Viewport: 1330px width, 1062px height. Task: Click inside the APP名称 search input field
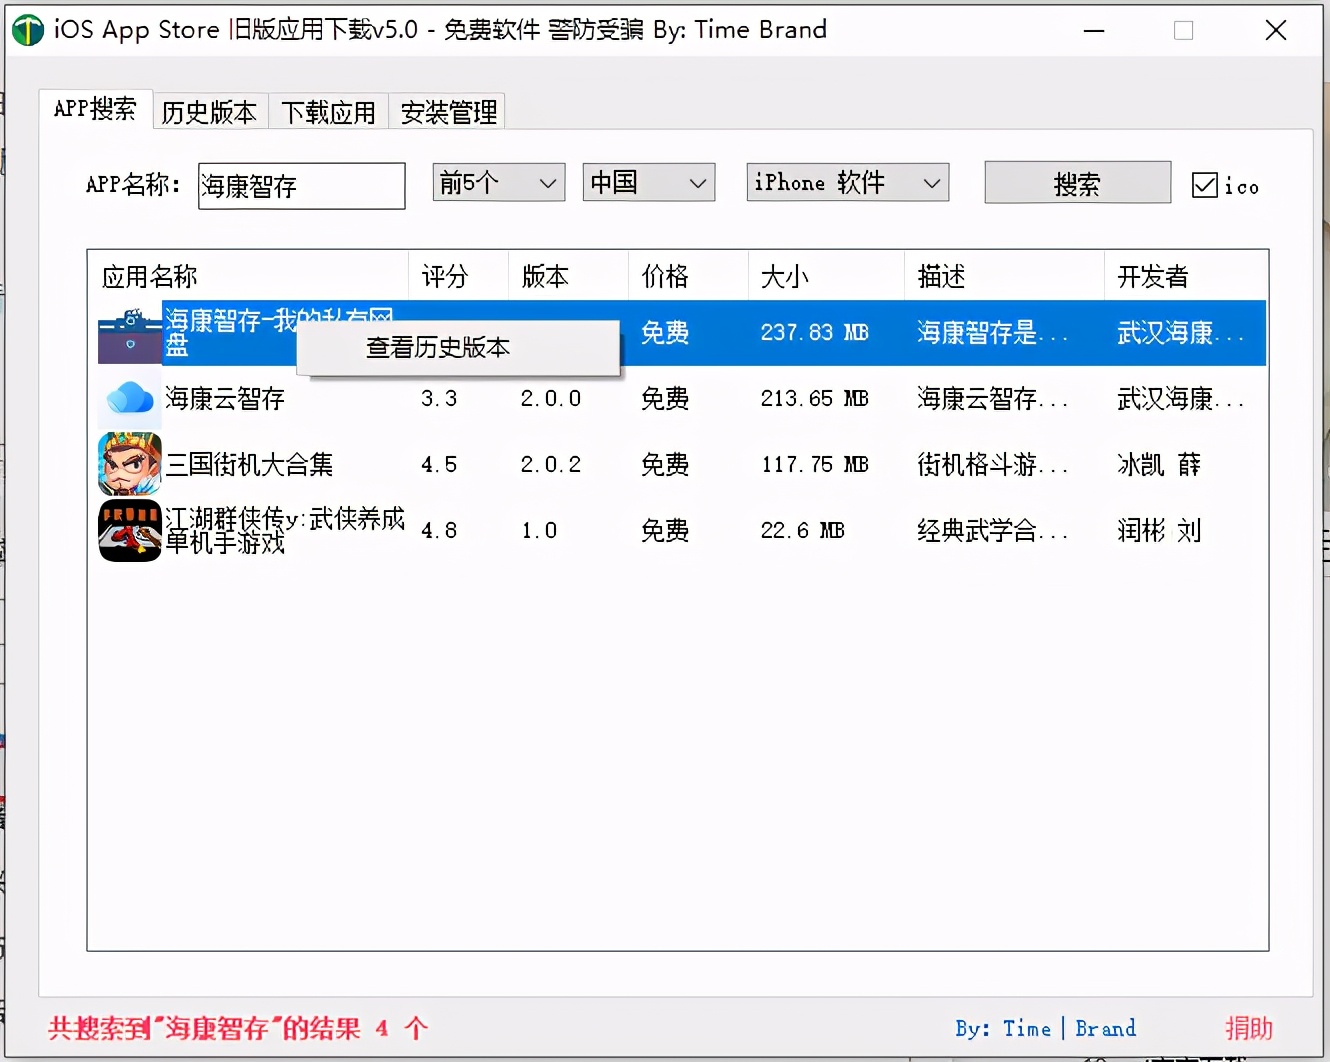(x=300, y=185)
